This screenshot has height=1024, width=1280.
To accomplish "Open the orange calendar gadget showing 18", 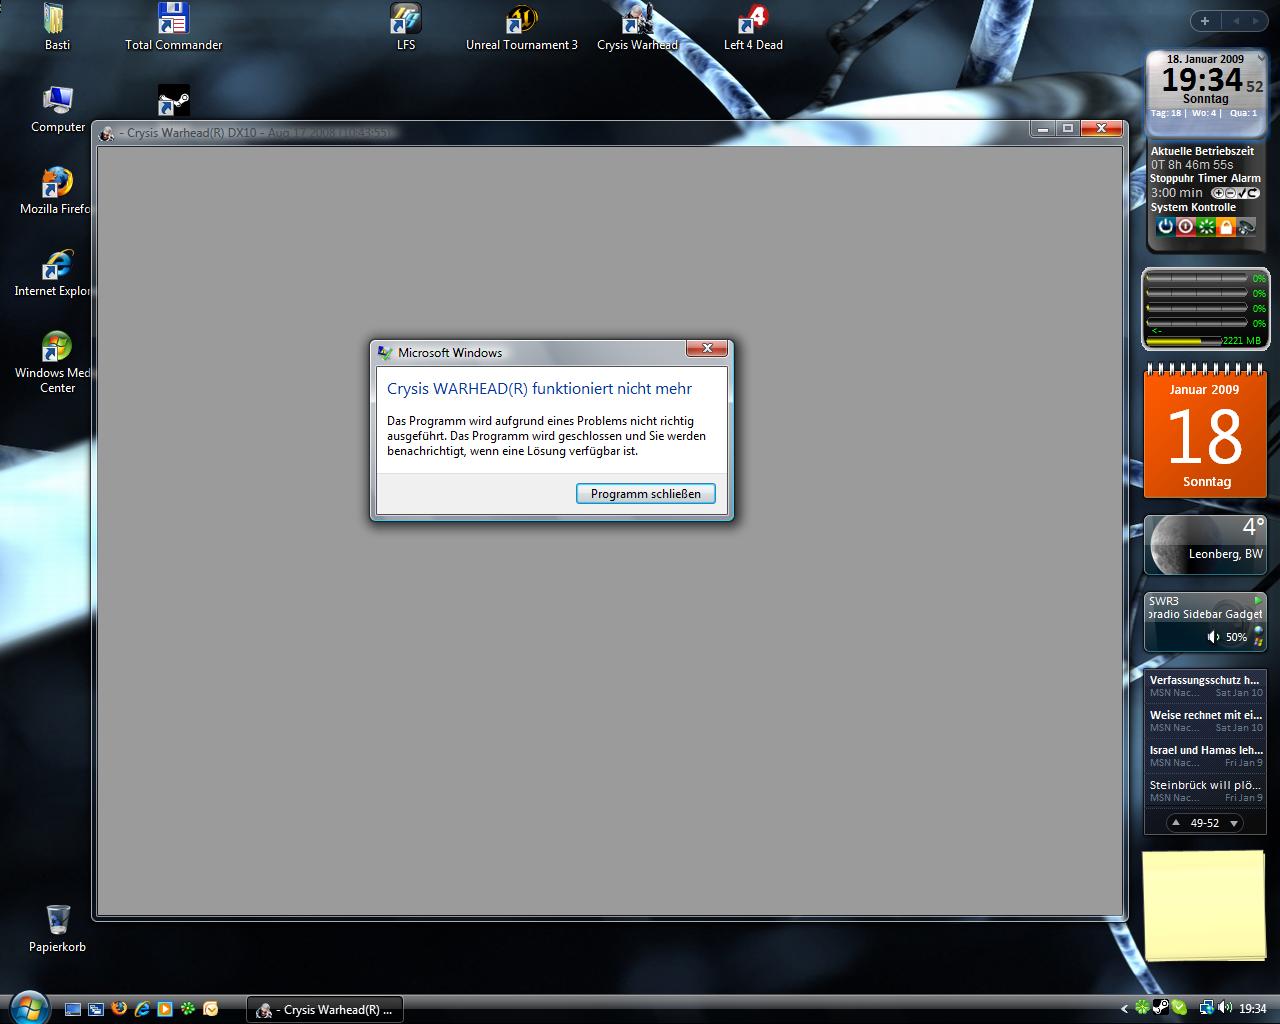I will click(x=1205, y=431).
